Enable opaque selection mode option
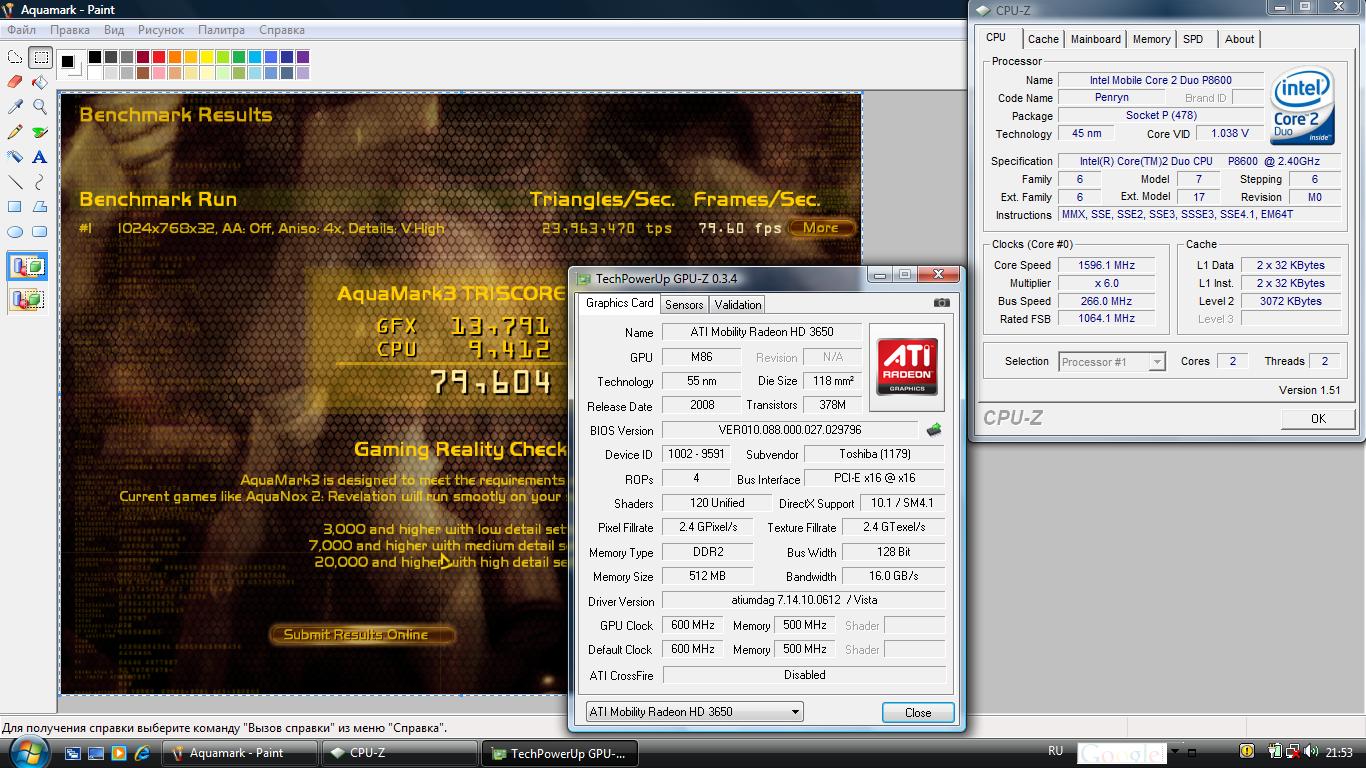The image size is (1366, 768). (27, 267)
